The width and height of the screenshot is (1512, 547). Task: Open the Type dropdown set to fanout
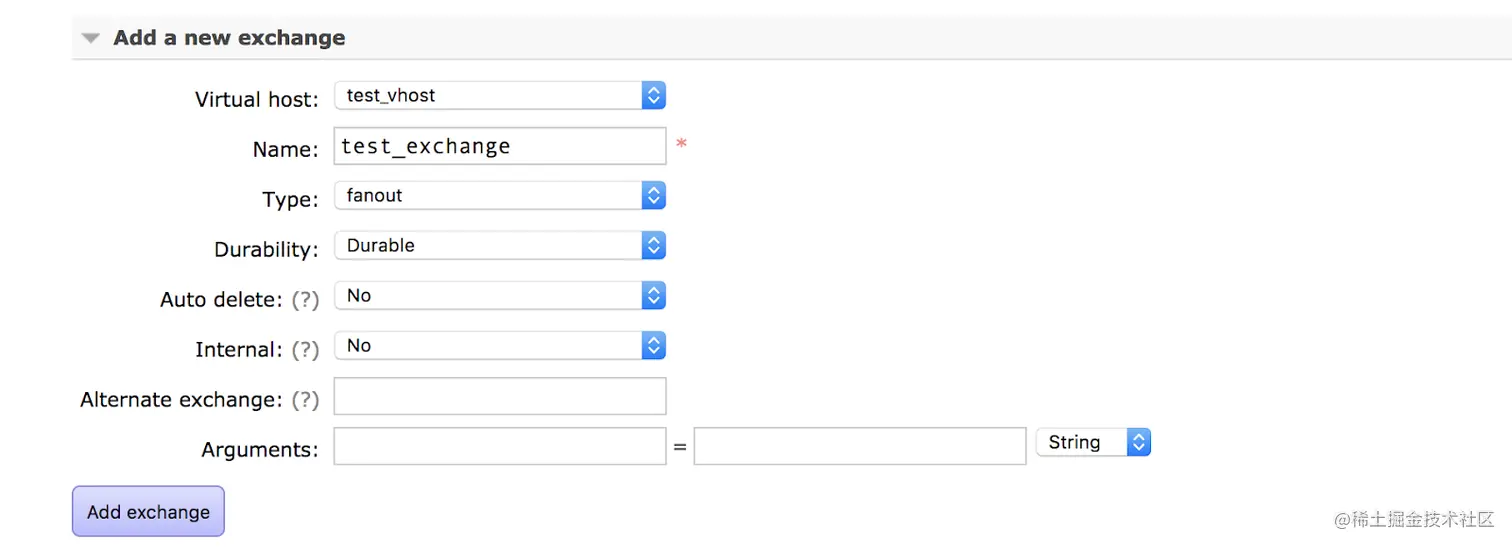coord(500,196)
